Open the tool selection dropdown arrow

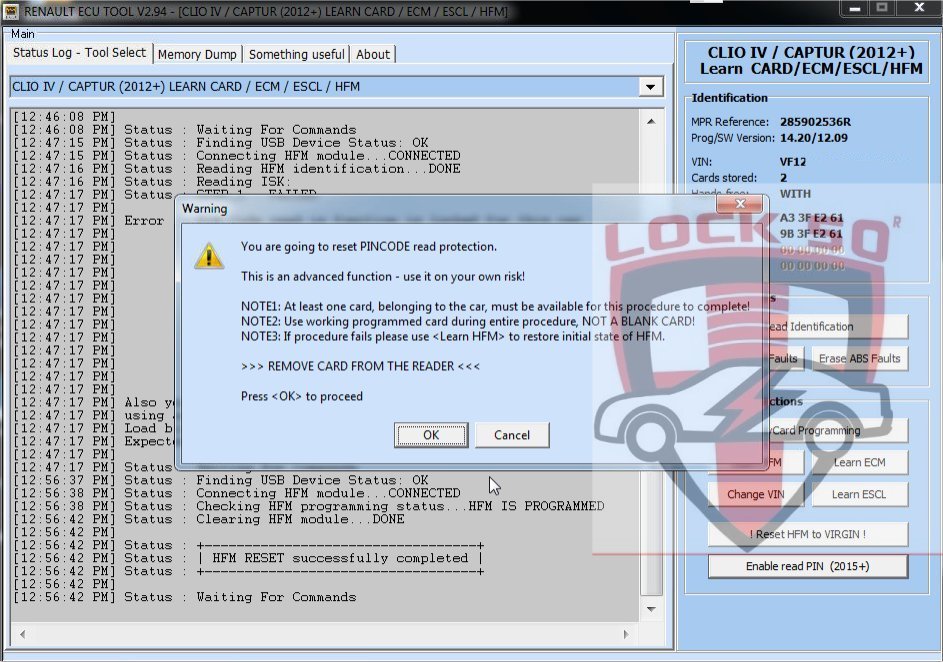point(652,87)
